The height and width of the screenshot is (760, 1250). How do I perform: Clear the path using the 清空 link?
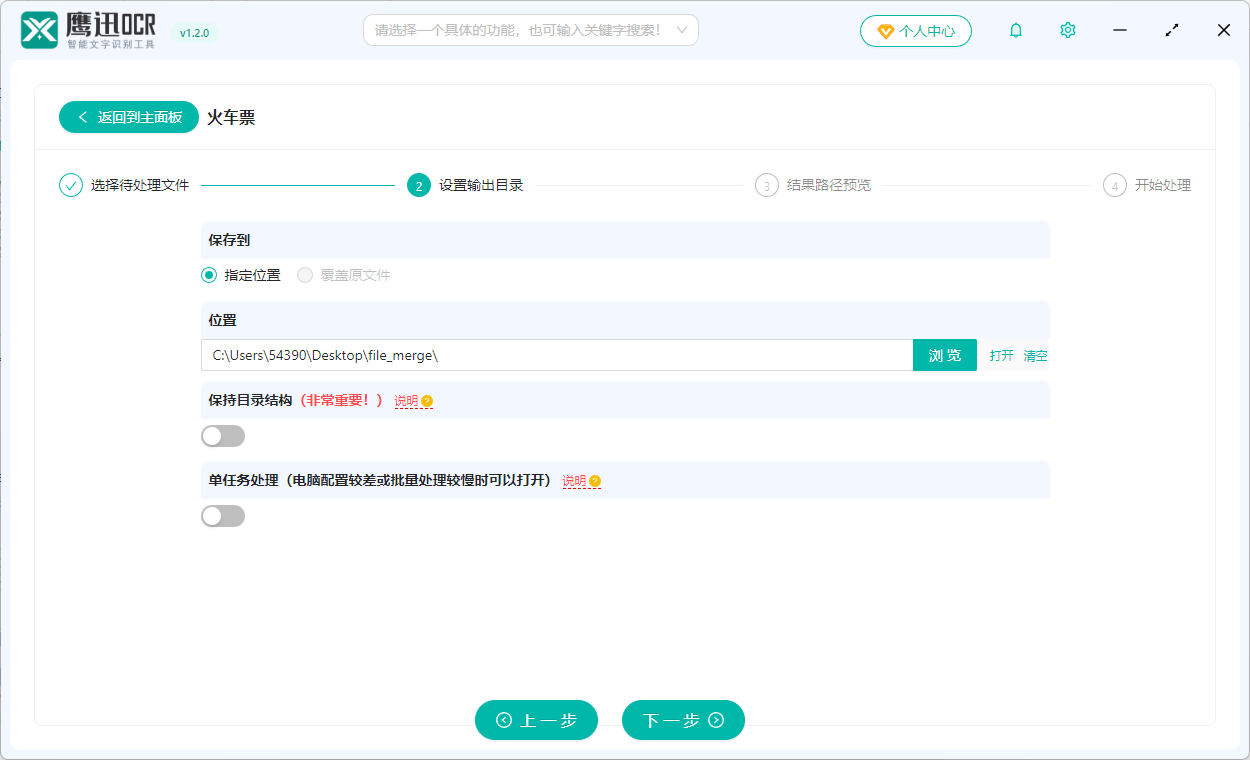[x=1035, y=355]
